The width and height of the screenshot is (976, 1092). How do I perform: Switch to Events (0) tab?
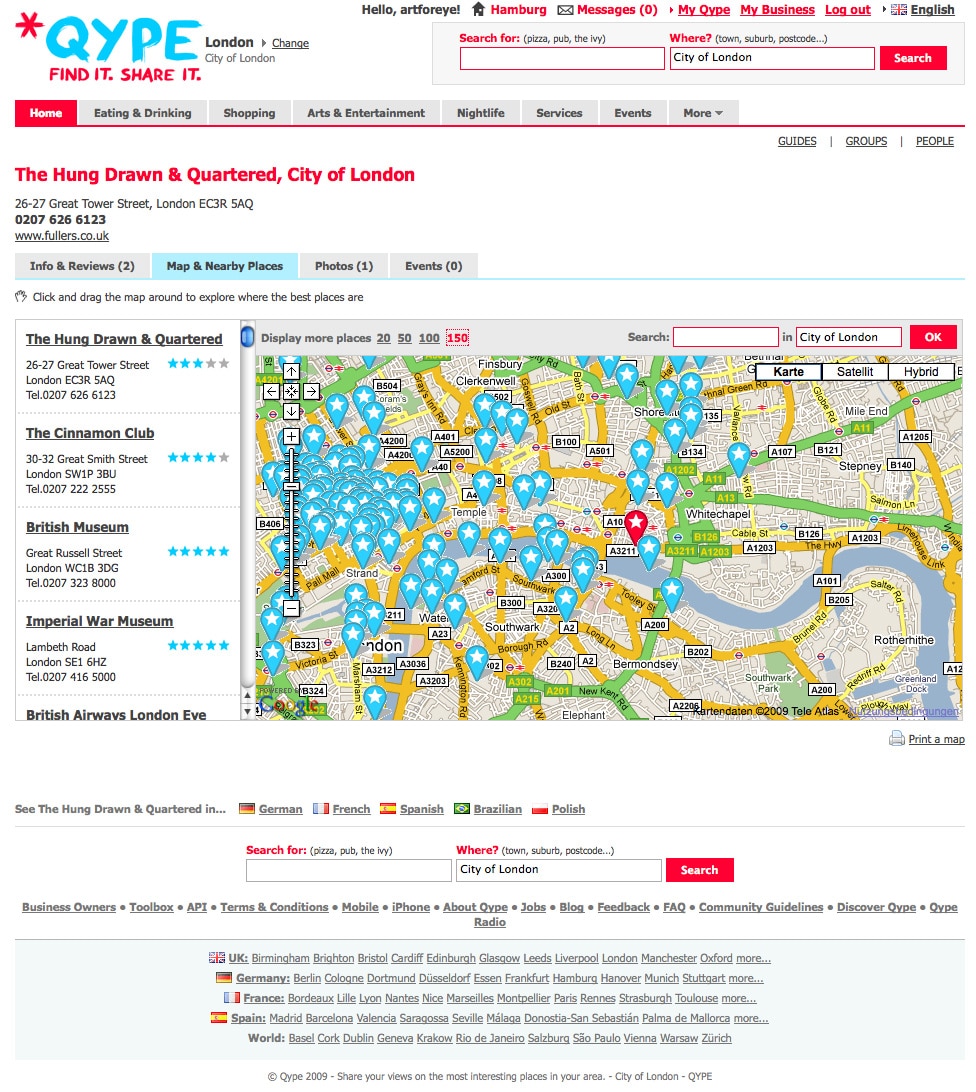tap(433, 266)
